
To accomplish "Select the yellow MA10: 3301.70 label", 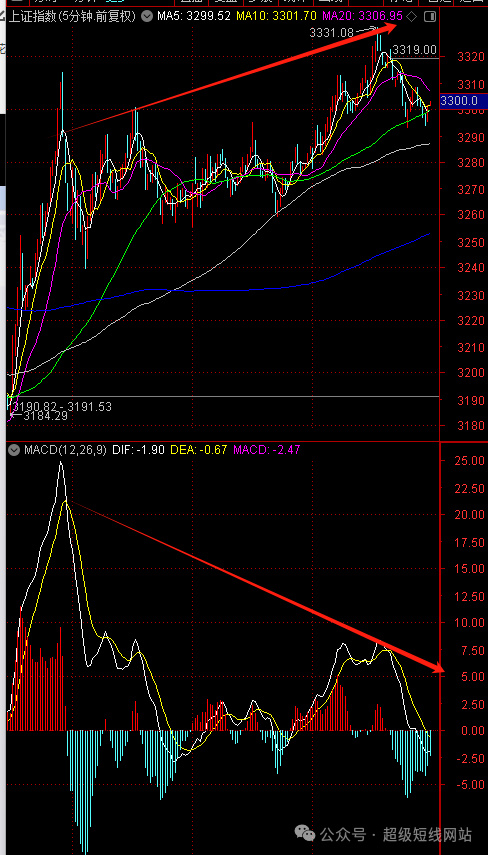I will pyautogui.click(x=276, y=17).
